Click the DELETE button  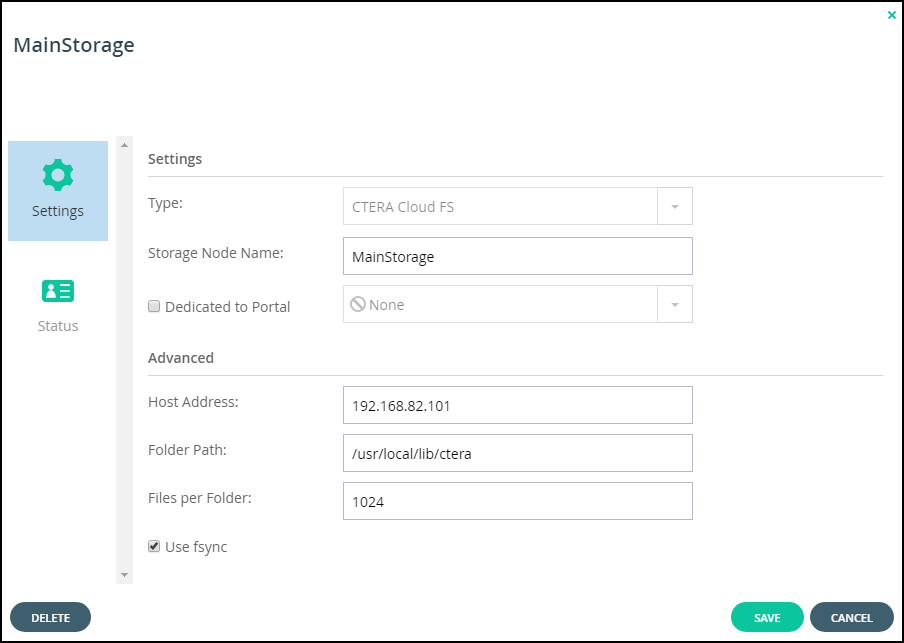coord(51,618)
